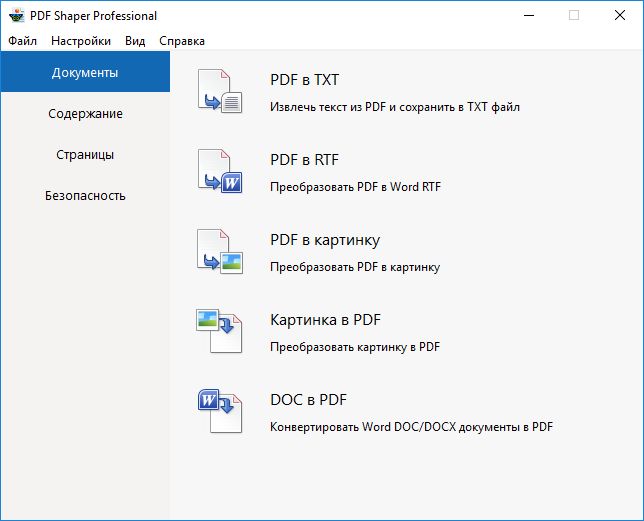Image resolution: width=644 pixels, height=521 pixels.
Task: Choose the 'PDF в картинку' tool title
Action: click(325, 240)
